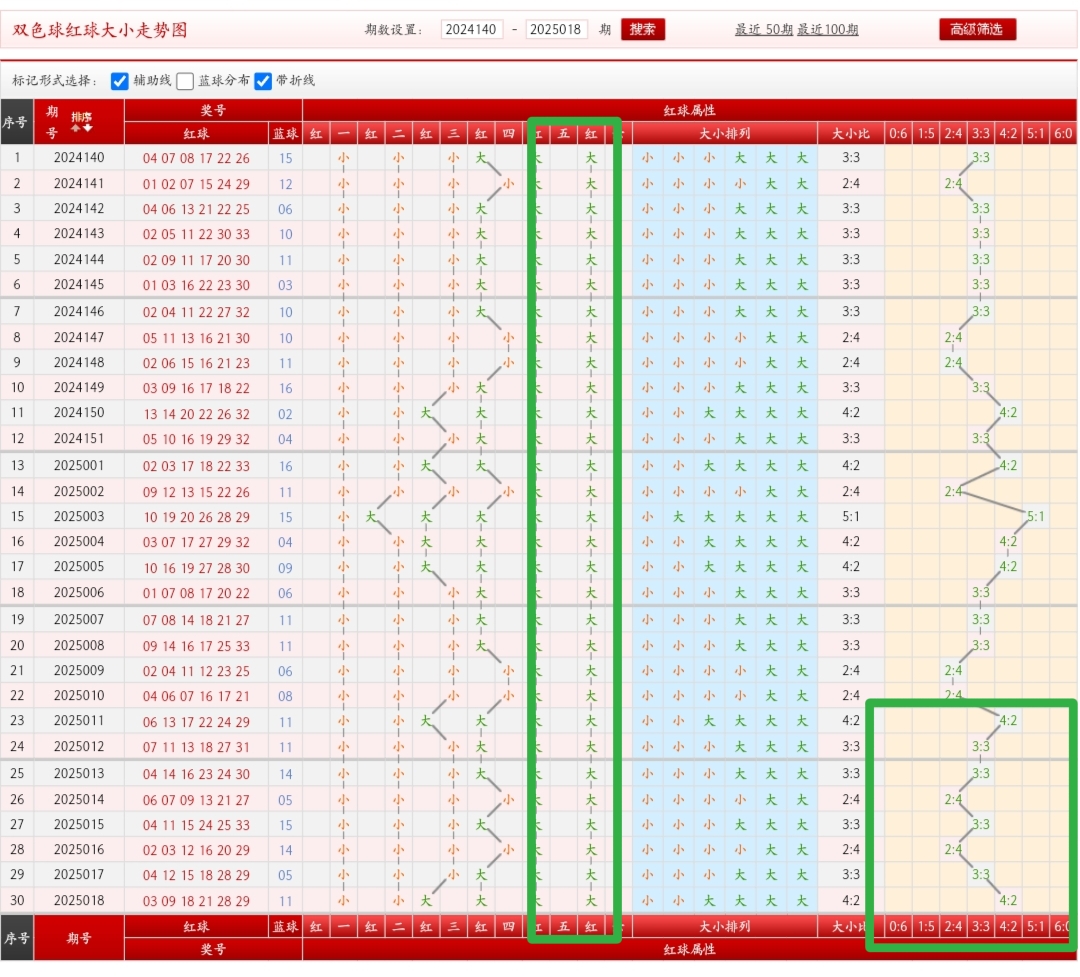Click 大小比 value 4:2 for issue 2025018
The width and height of the screenshot is (1080, 977).
(x=851, y=901)
